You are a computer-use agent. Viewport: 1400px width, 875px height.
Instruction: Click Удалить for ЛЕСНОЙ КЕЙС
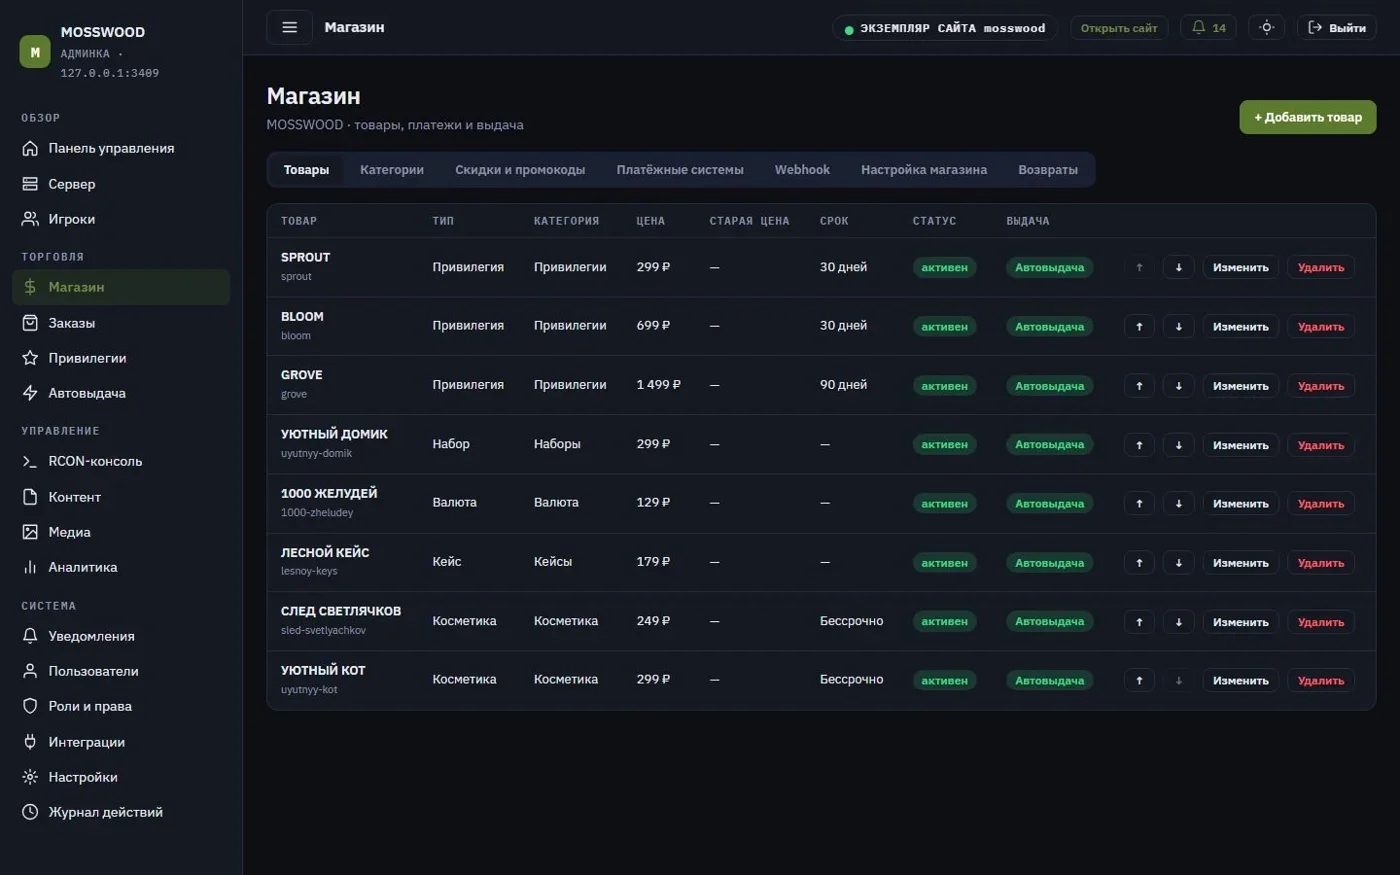click(1321, 563)
